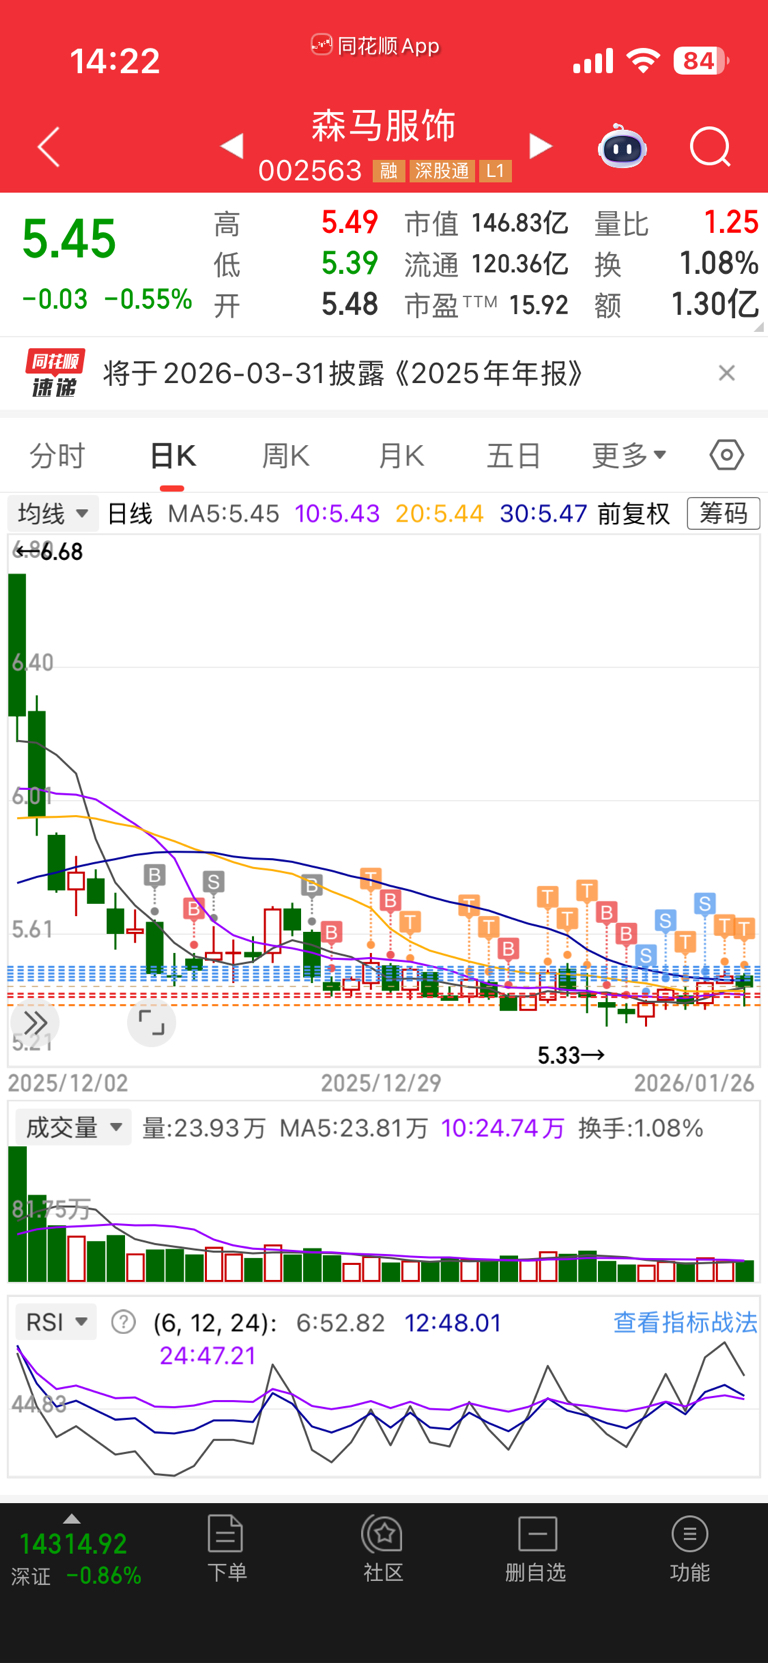The image size is (768, 1663).
Task: Tap the L1 quote level badge
Action: coord(495,171)
